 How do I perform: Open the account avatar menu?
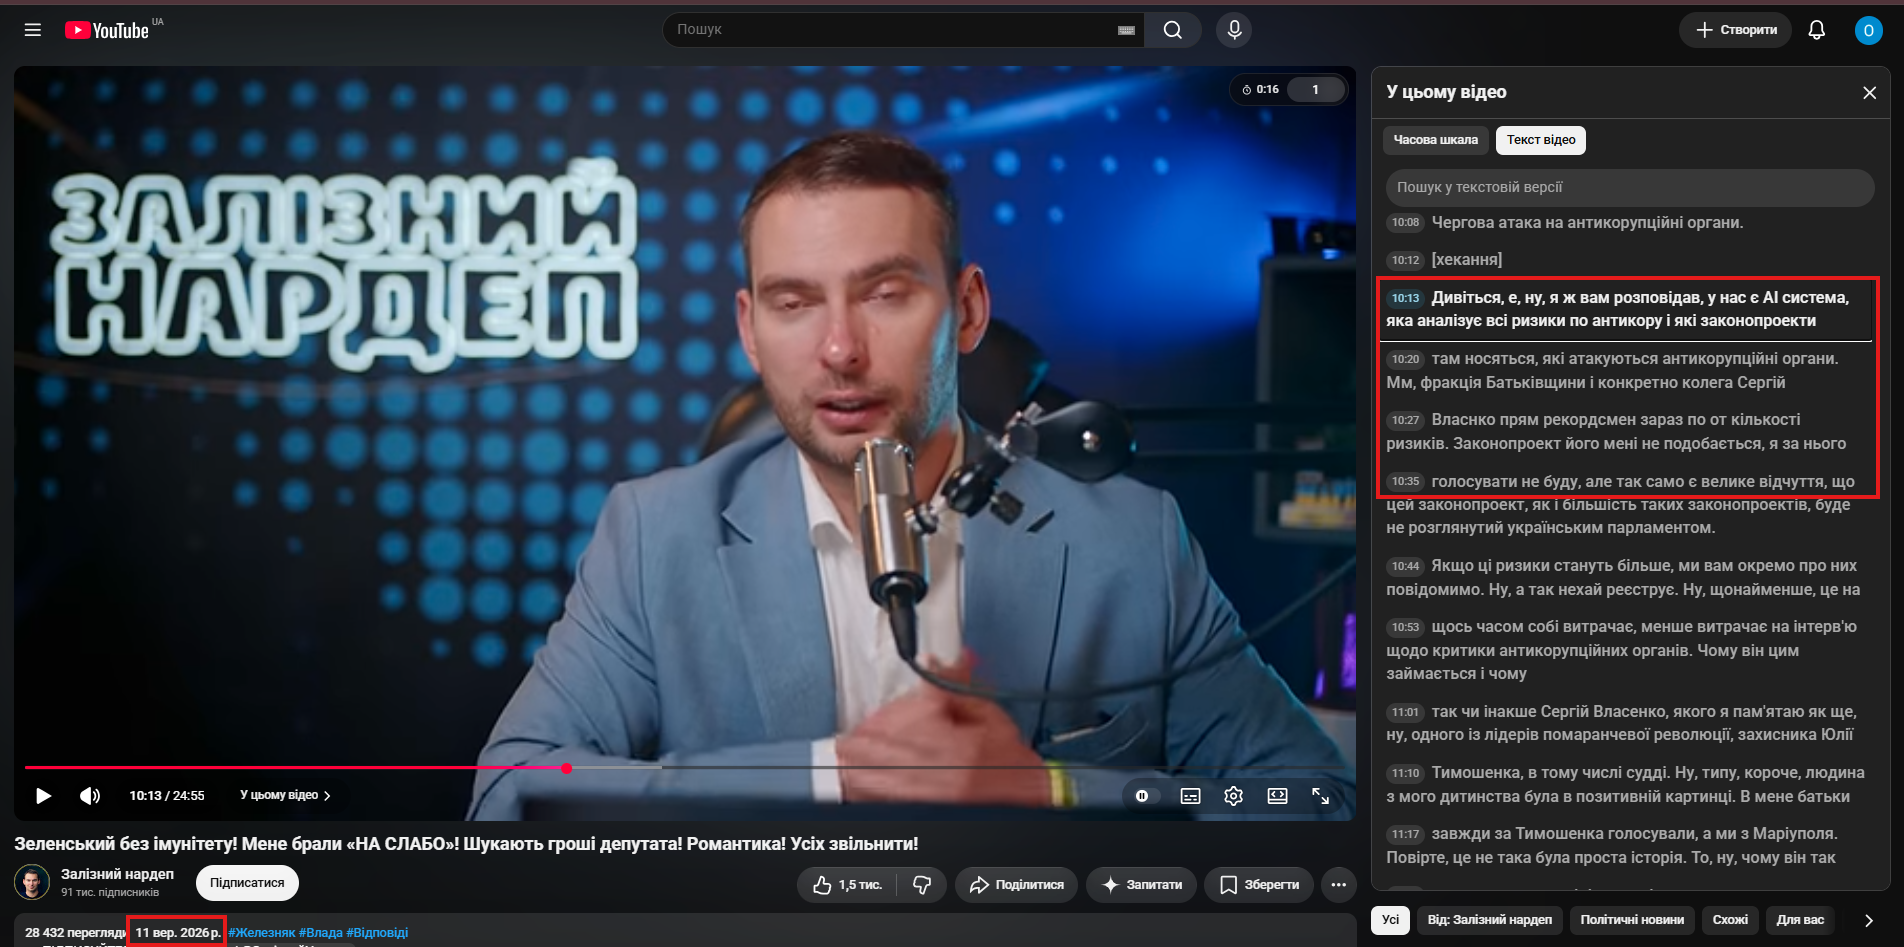point(1868,30)
